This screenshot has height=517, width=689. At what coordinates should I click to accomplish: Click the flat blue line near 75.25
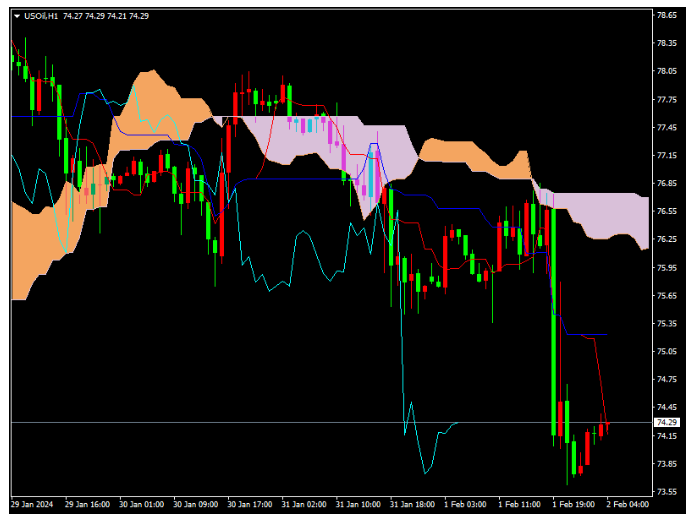click(588, 334)
